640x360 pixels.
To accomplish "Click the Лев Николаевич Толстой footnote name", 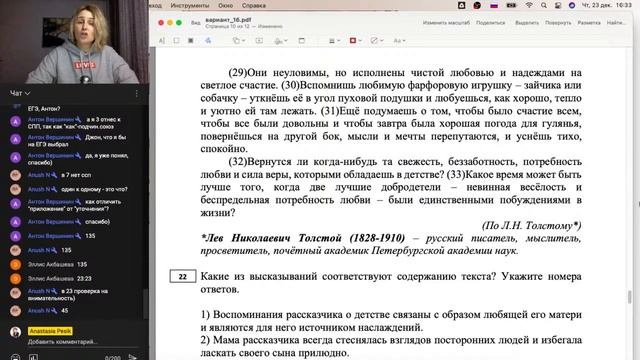I will pyautogui.click(x=303, y=238).
